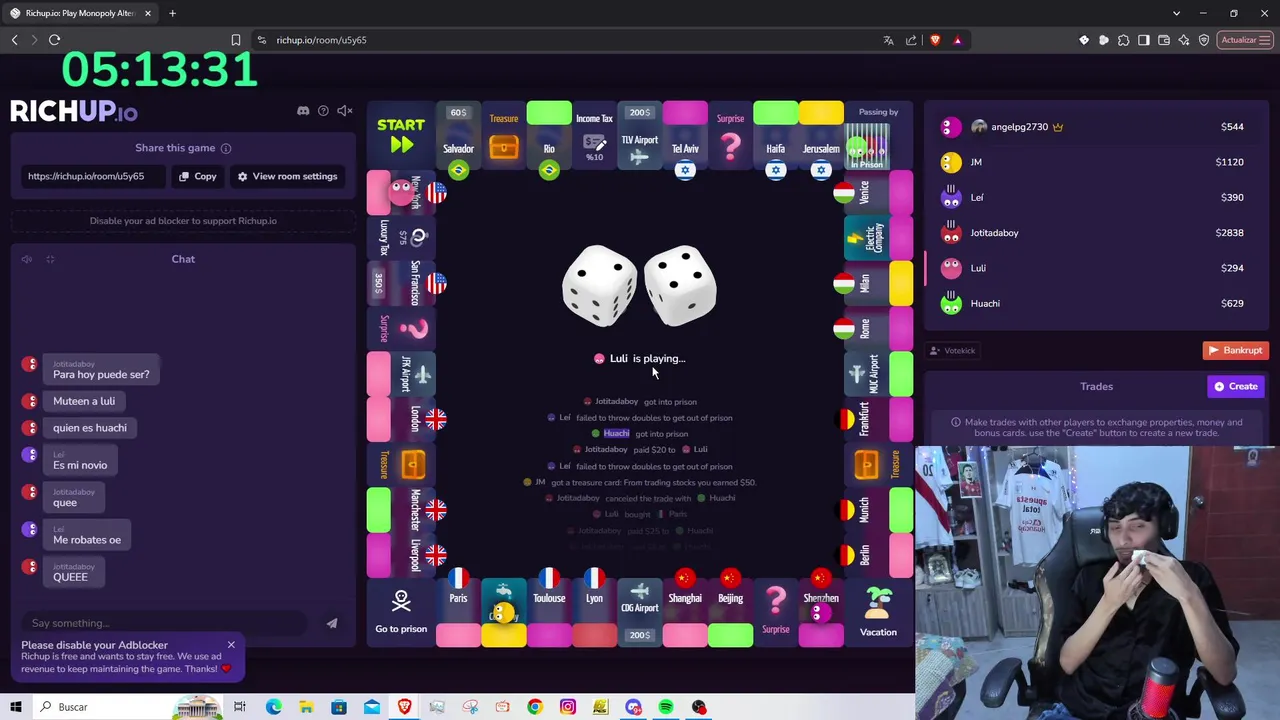Click the START corner tile

pos(401,135)
